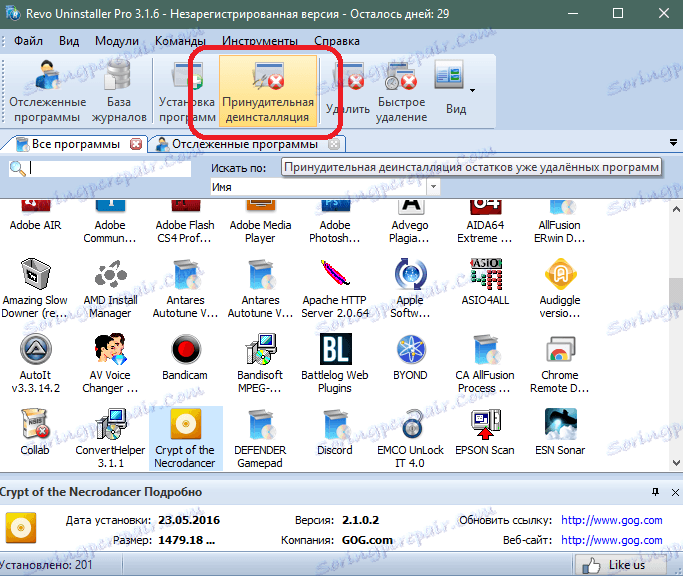683x576 pixels.
Task: Select Bandisoft MPEG icon
Action: 260,349
